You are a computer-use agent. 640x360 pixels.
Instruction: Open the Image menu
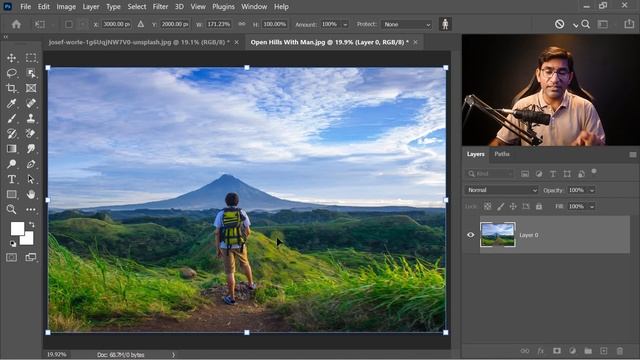[66, 7]
